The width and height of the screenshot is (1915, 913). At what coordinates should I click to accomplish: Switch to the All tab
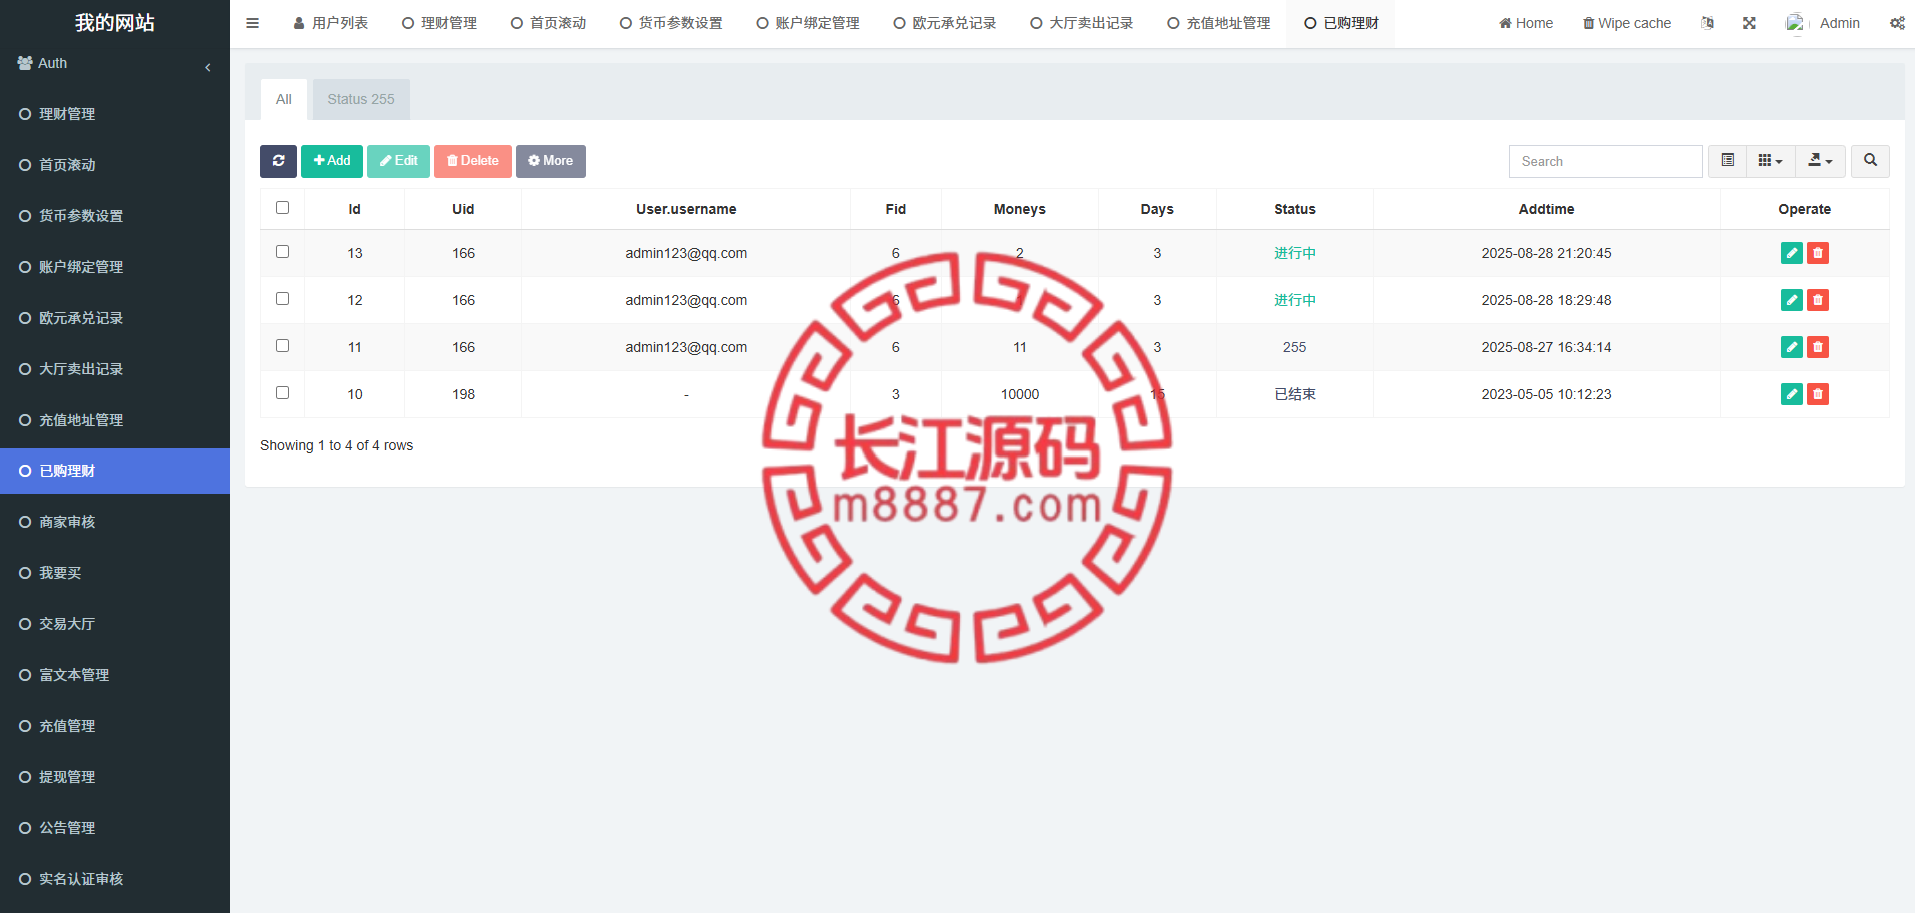coord(284,99)
